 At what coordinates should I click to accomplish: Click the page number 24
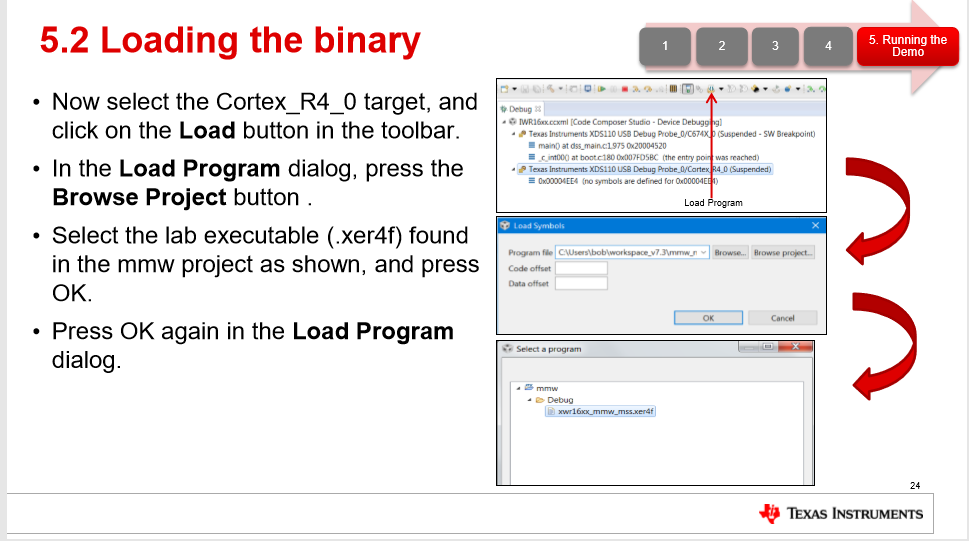915,485
